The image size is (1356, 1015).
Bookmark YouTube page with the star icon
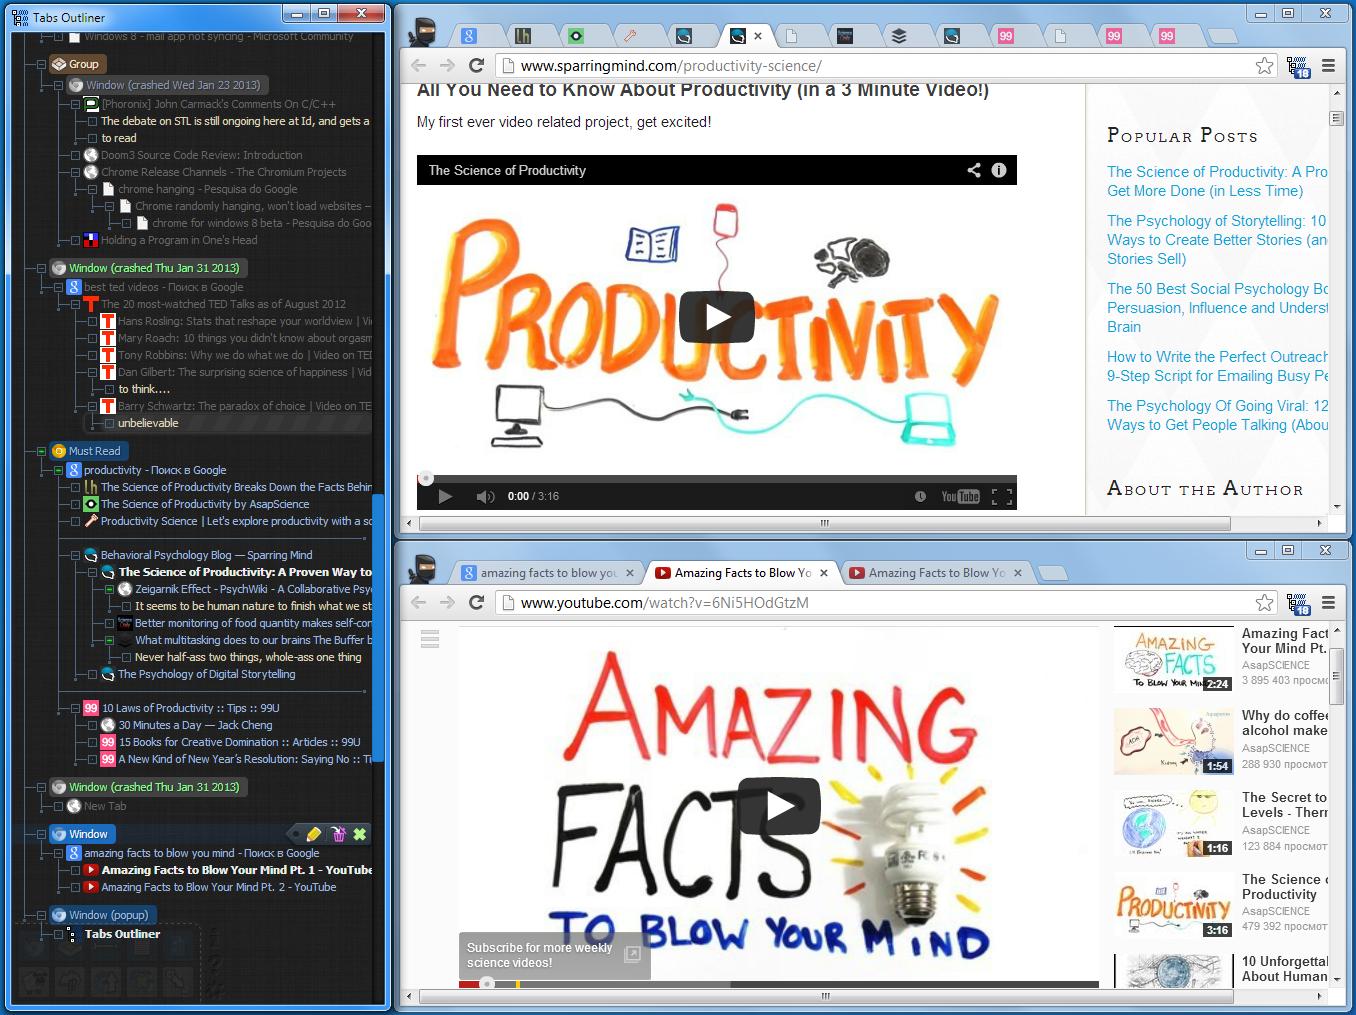[x=1265, y=603]
